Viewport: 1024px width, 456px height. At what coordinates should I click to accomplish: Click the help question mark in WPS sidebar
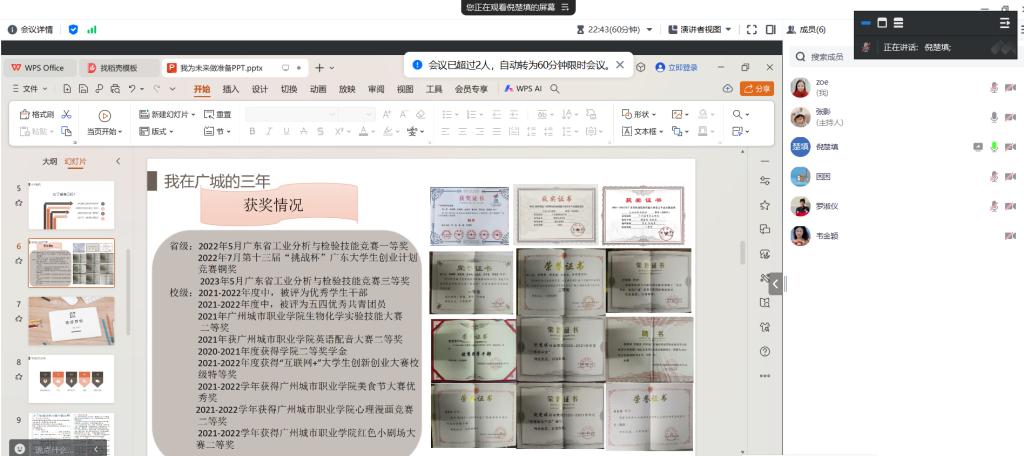tap(765, 351)
